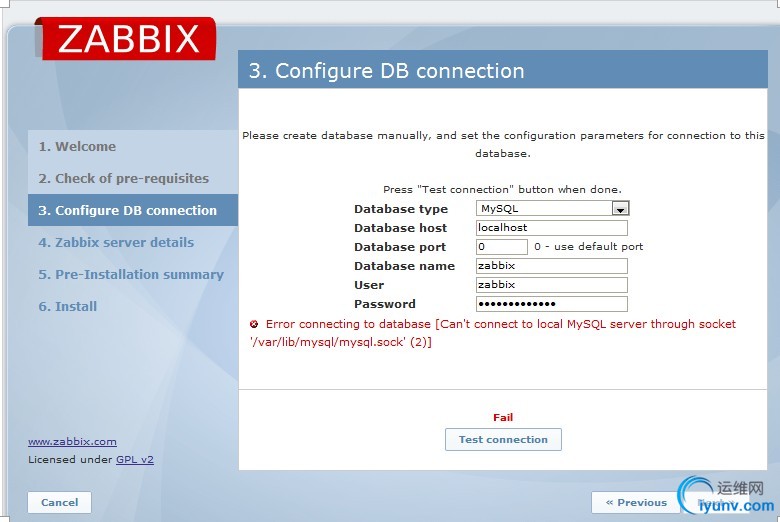
Task: Click the "0 - use default port" hint
Action: (x=588, y=246)
